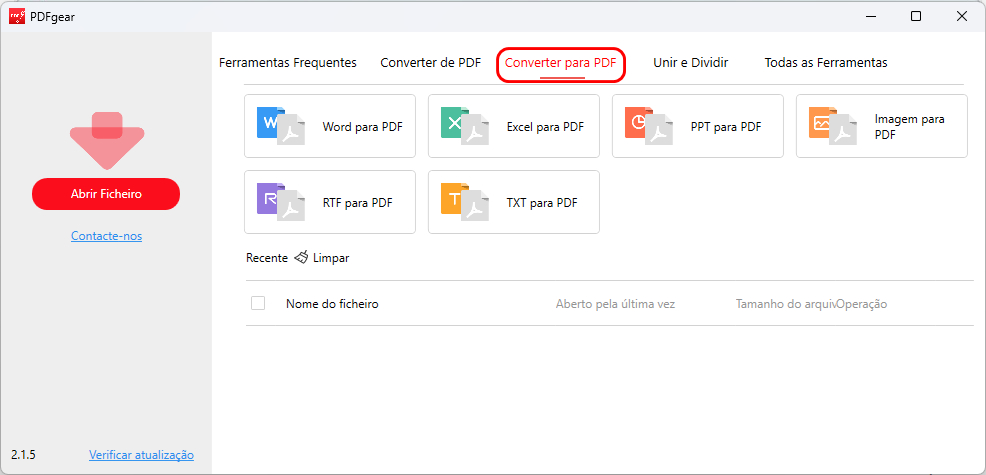
Task: Click the PDFgear logo in title bar
Action: [17, 16]
